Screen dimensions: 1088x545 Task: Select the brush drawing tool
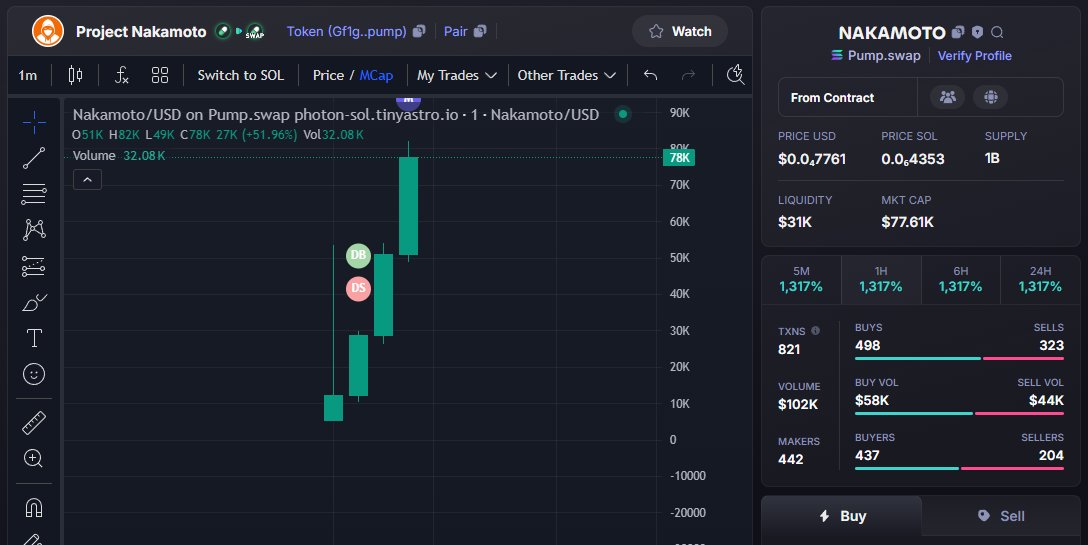pos(33,303)
